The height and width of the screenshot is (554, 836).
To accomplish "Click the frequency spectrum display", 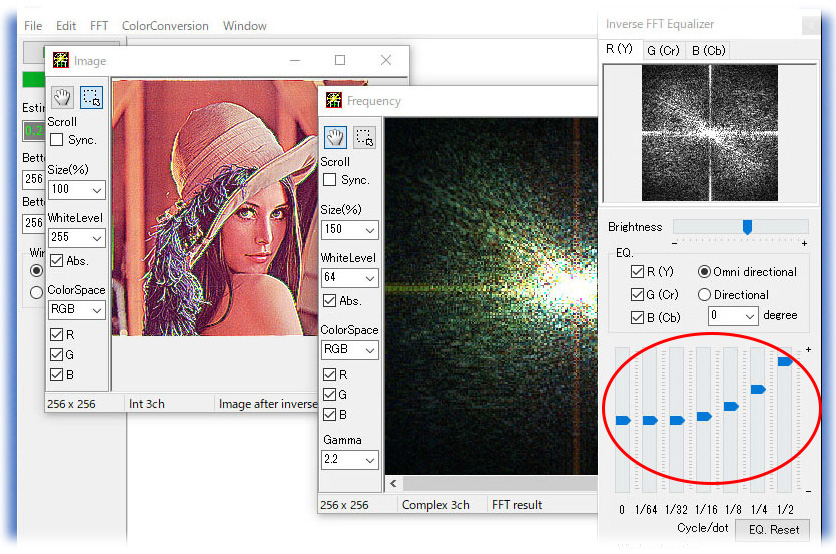I will point(491,296).
